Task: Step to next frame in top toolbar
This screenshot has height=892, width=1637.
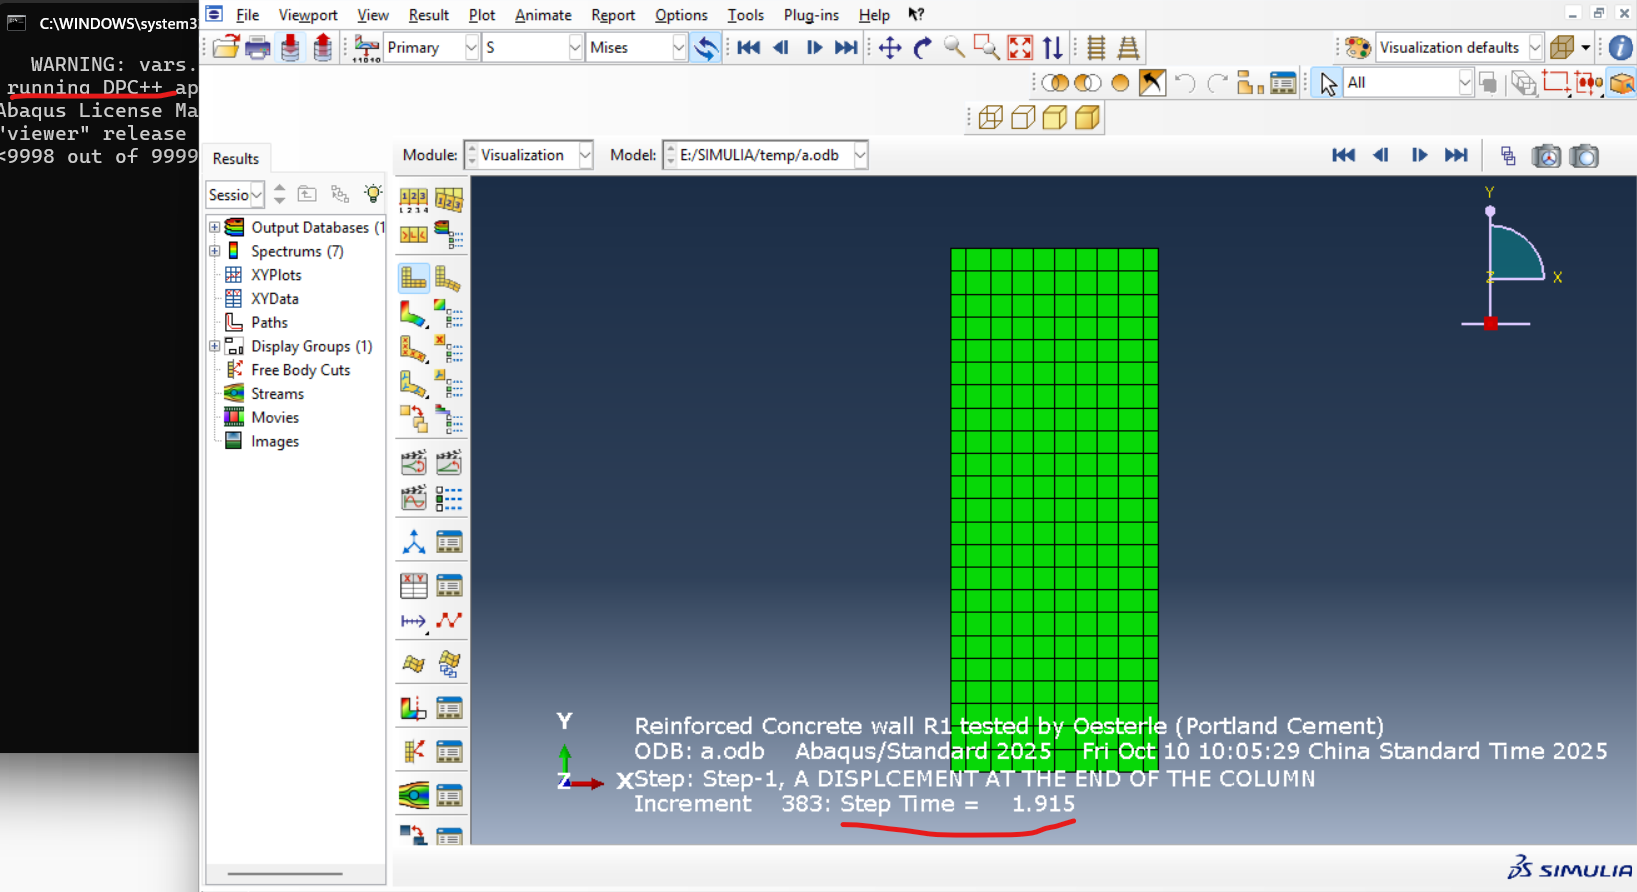Action: coord(814,47)
